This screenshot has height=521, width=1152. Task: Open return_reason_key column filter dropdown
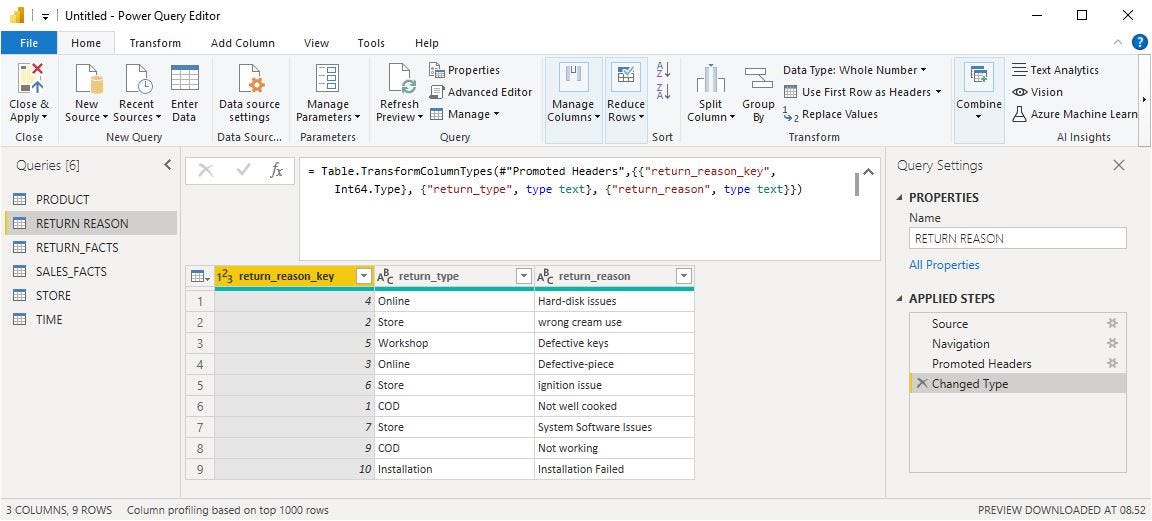[363, 276]
